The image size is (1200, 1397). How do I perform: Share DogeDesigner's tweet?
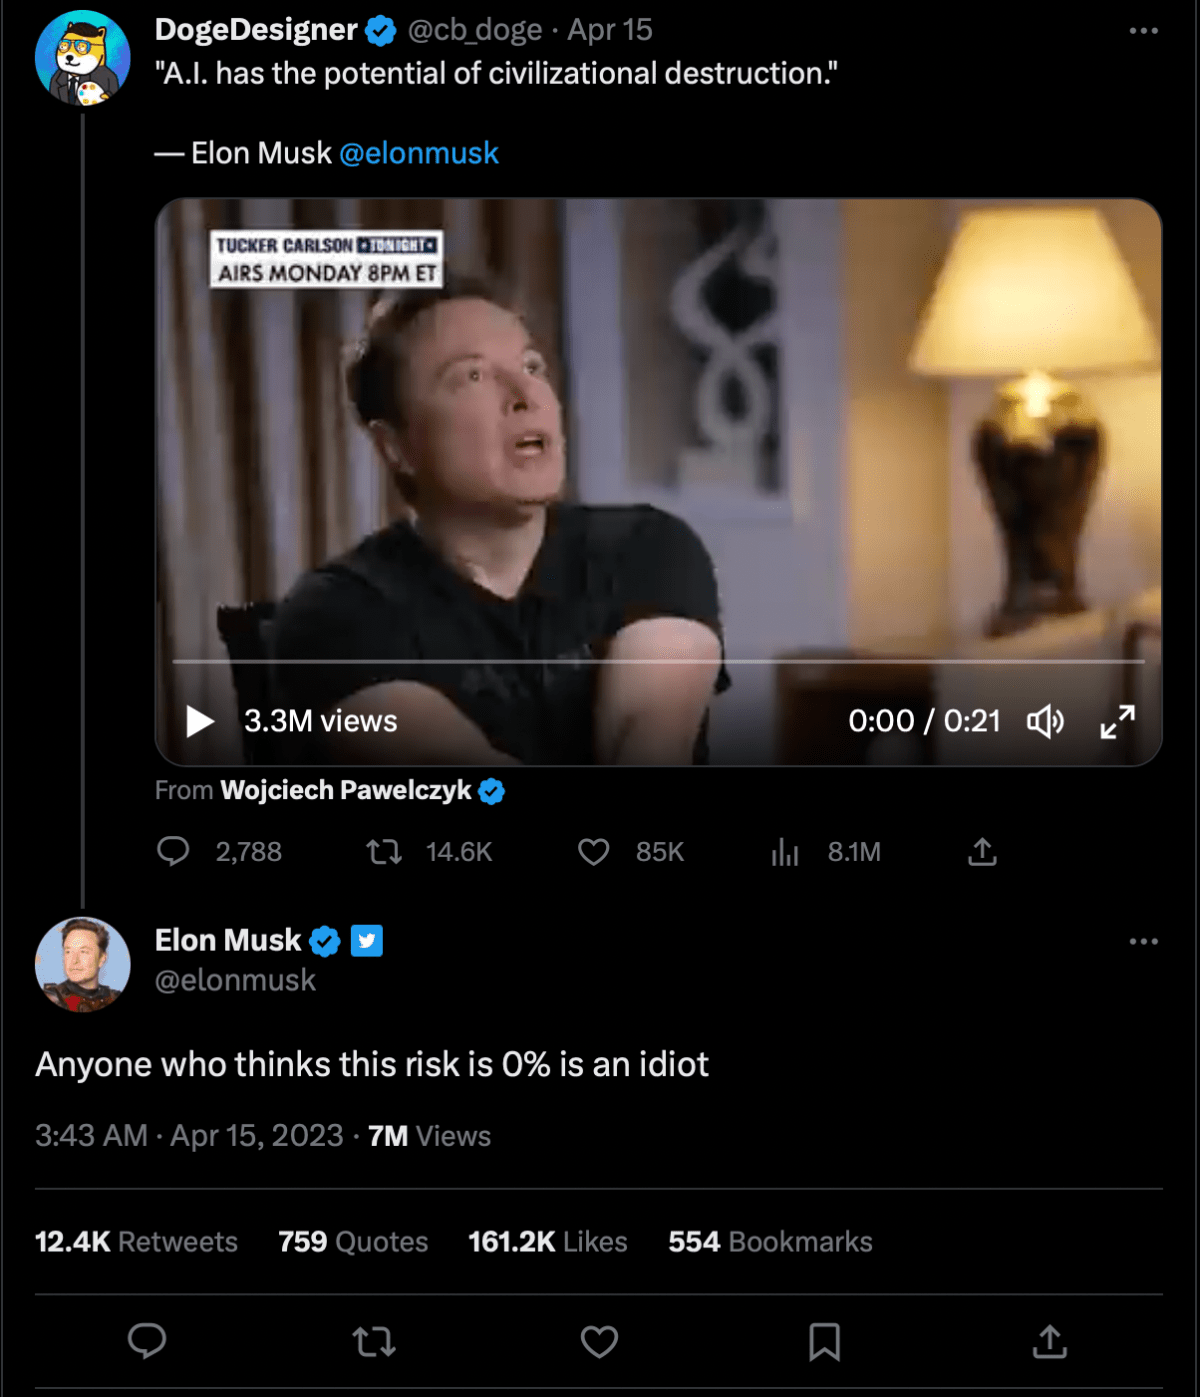pos(982,852)
